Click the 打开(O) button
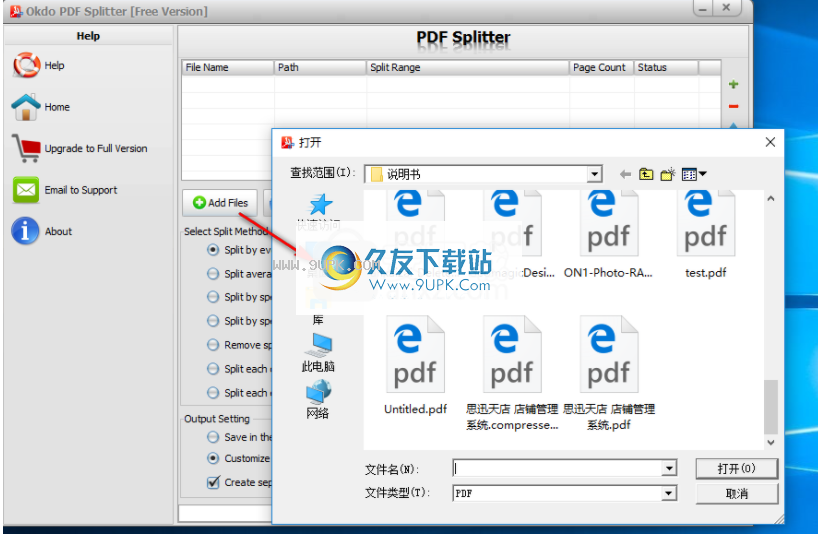 click(736, 469)
